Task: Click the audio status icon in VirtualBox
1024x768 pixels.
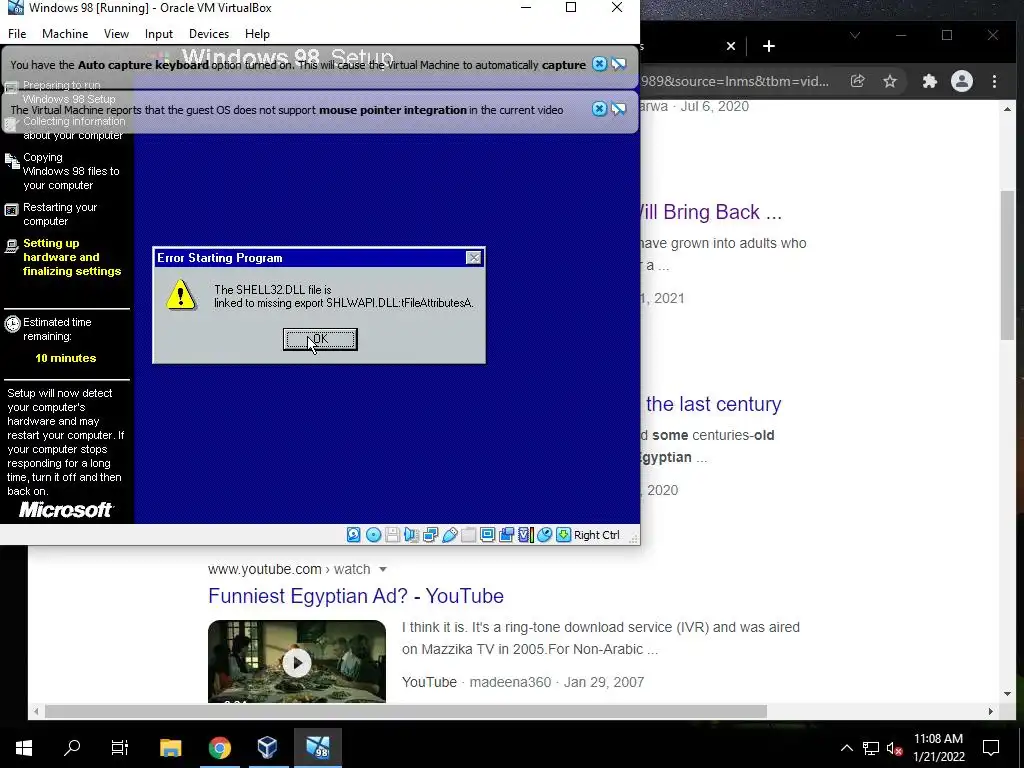Action: pyautogui.click(x=411, y=535)
